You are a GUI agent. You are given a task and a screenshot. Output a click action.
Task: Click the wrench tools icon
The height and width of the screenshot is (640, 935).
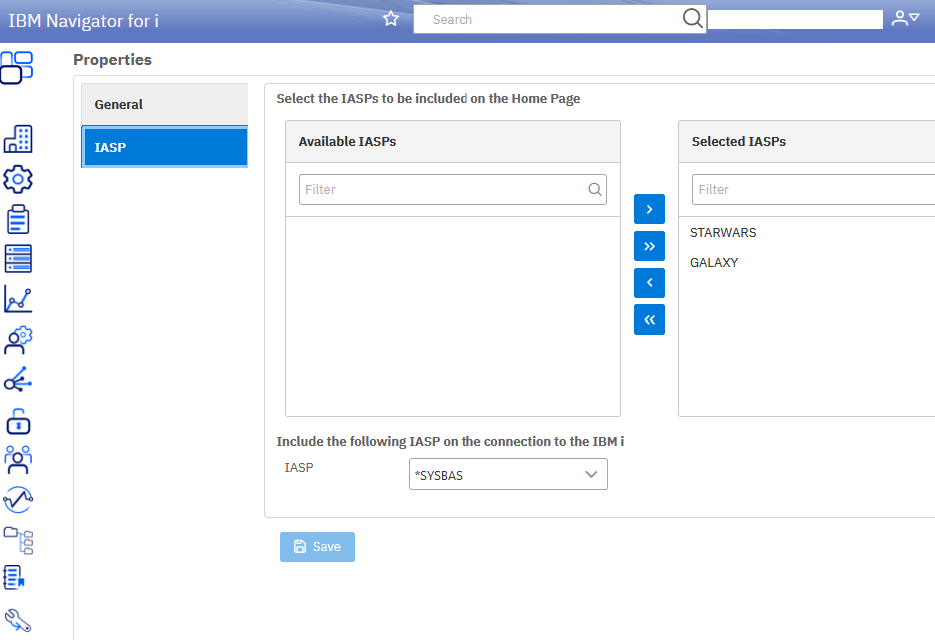18,620
